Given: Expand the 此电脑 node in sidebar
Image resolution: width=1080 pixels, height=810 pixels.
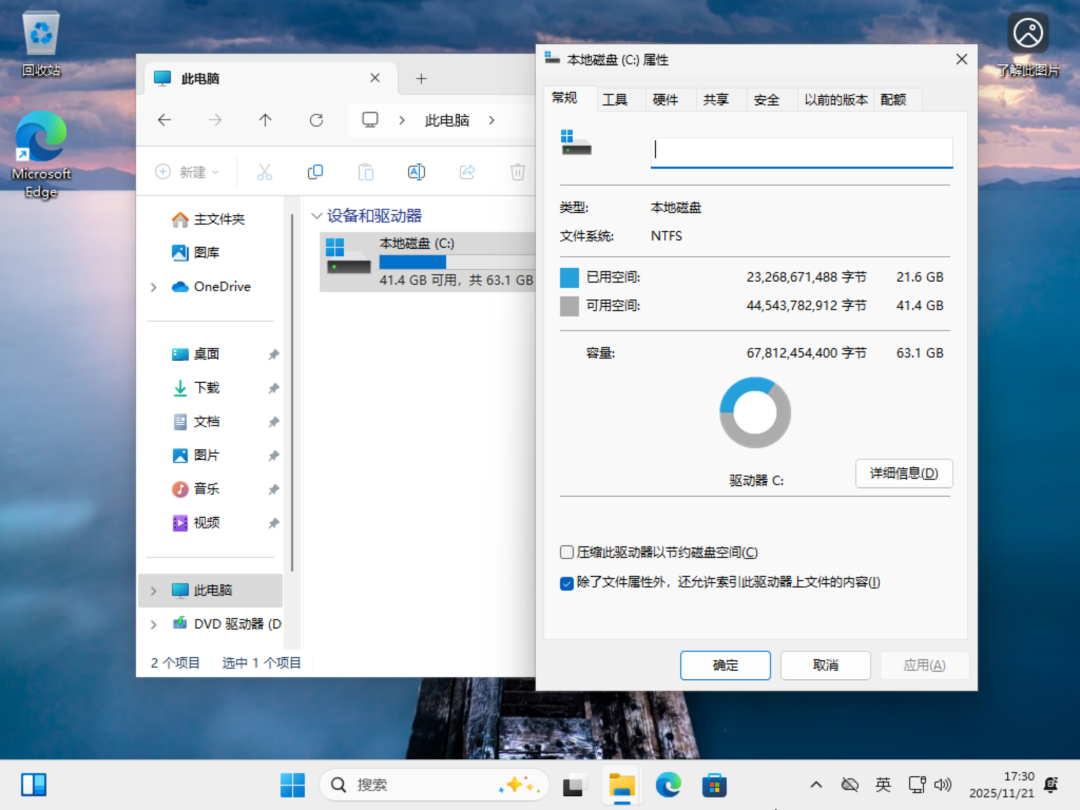Looking at the screenshot, I should [x=154, y=591].
